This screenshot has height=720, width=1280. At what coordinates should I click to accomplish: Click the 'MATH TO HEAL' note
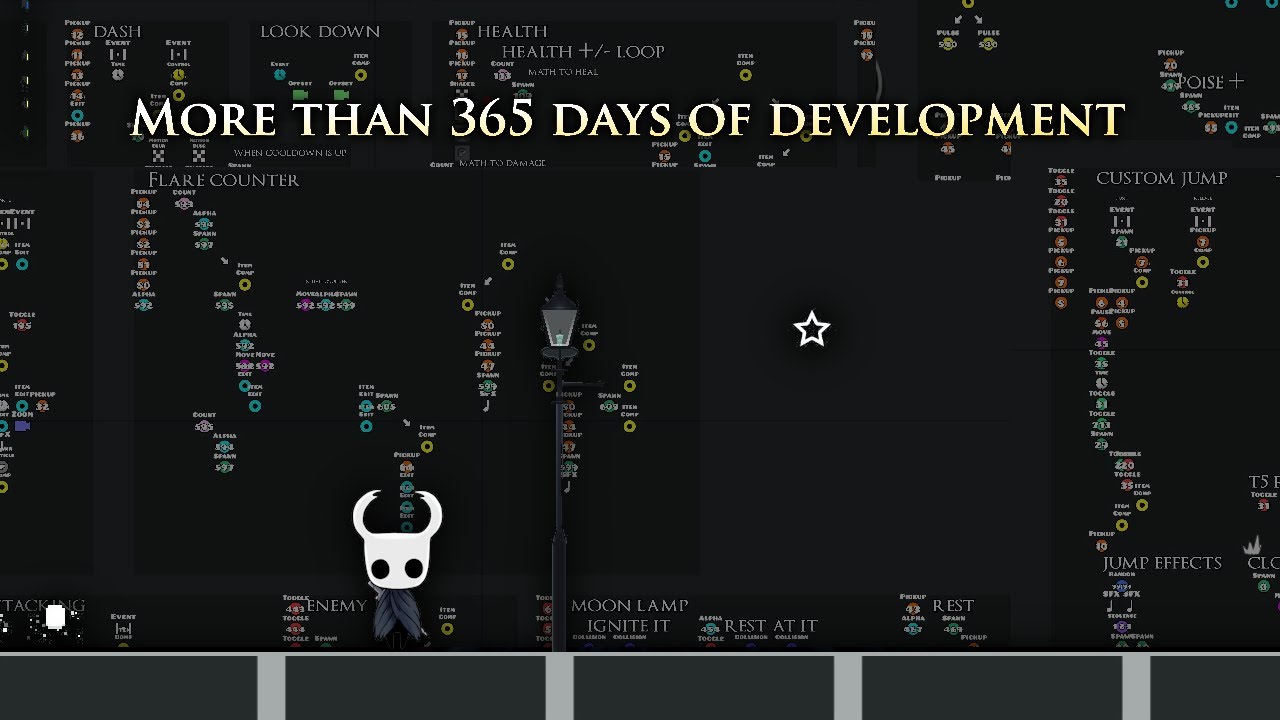[563, 72]
